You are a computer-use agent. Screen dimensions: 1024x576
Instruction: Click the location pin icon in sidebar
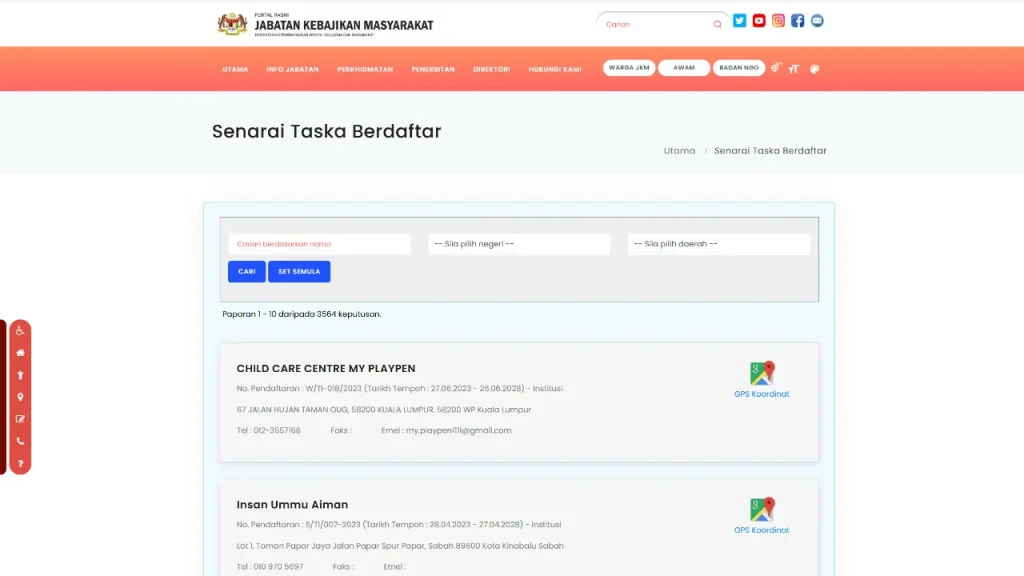[x=20, y=397]
